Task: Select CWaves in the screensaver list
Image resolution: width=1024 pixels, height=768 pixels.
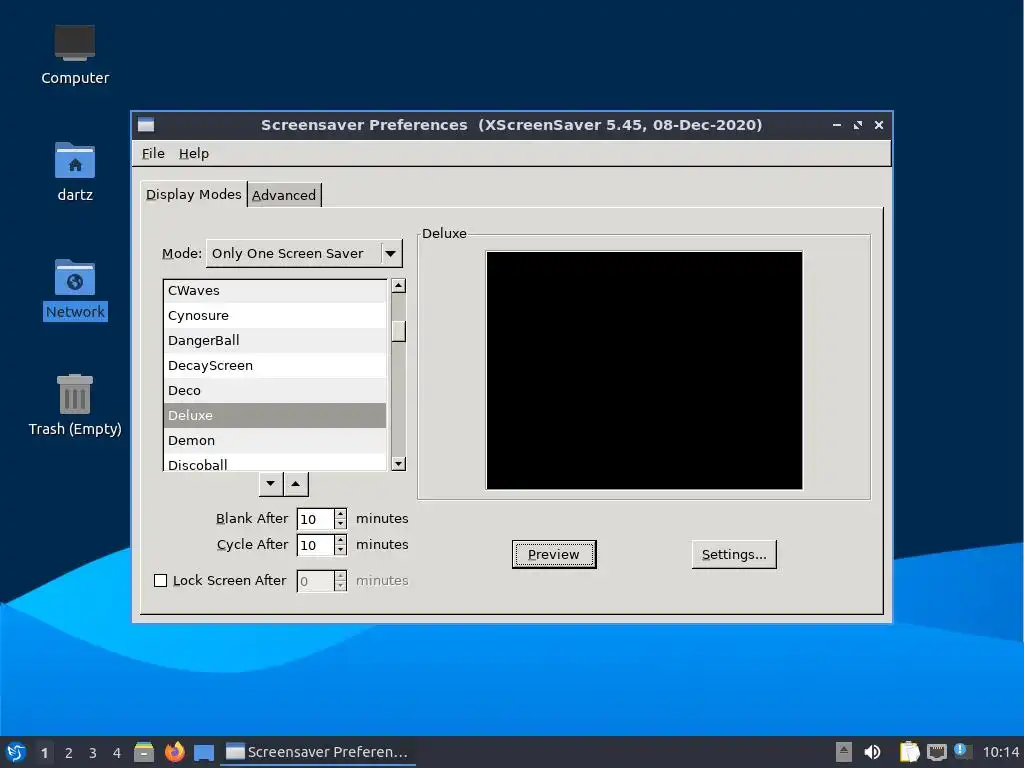Action: tap(275, 291)
